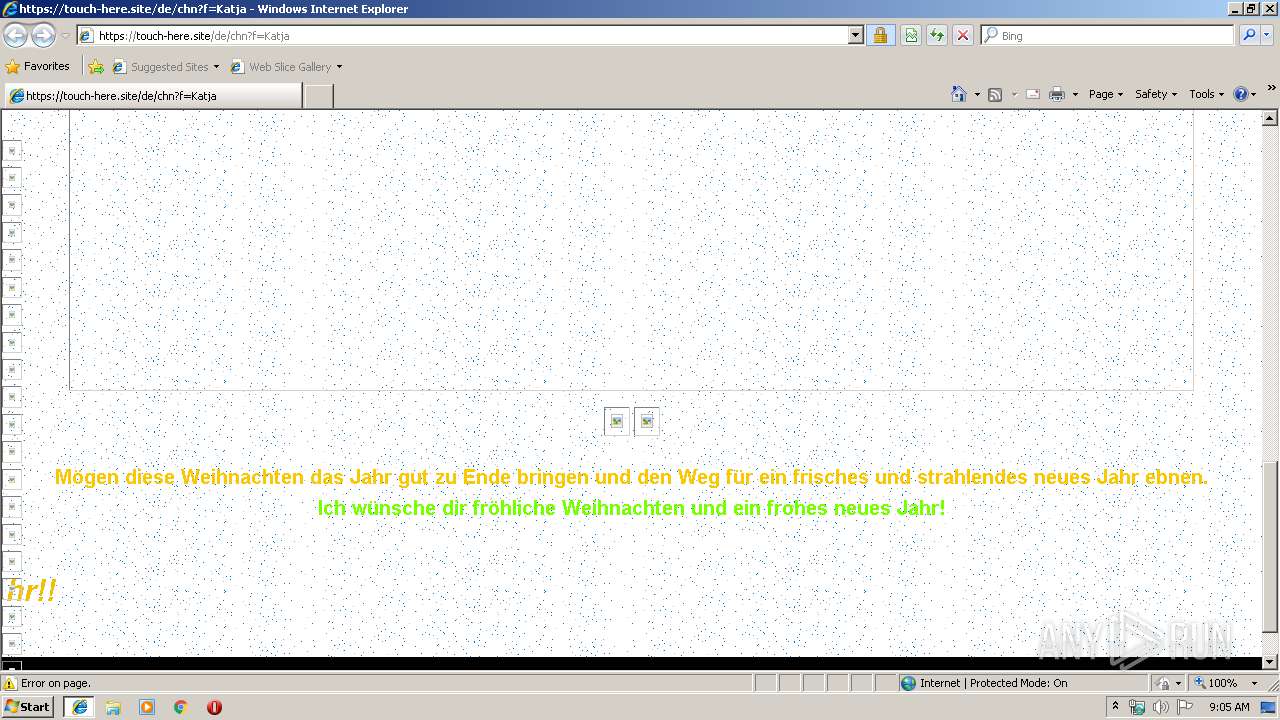This screenshot has height=720, width=1280.
Task: Click the Show Desktop button
Action: coord(1269,707)
